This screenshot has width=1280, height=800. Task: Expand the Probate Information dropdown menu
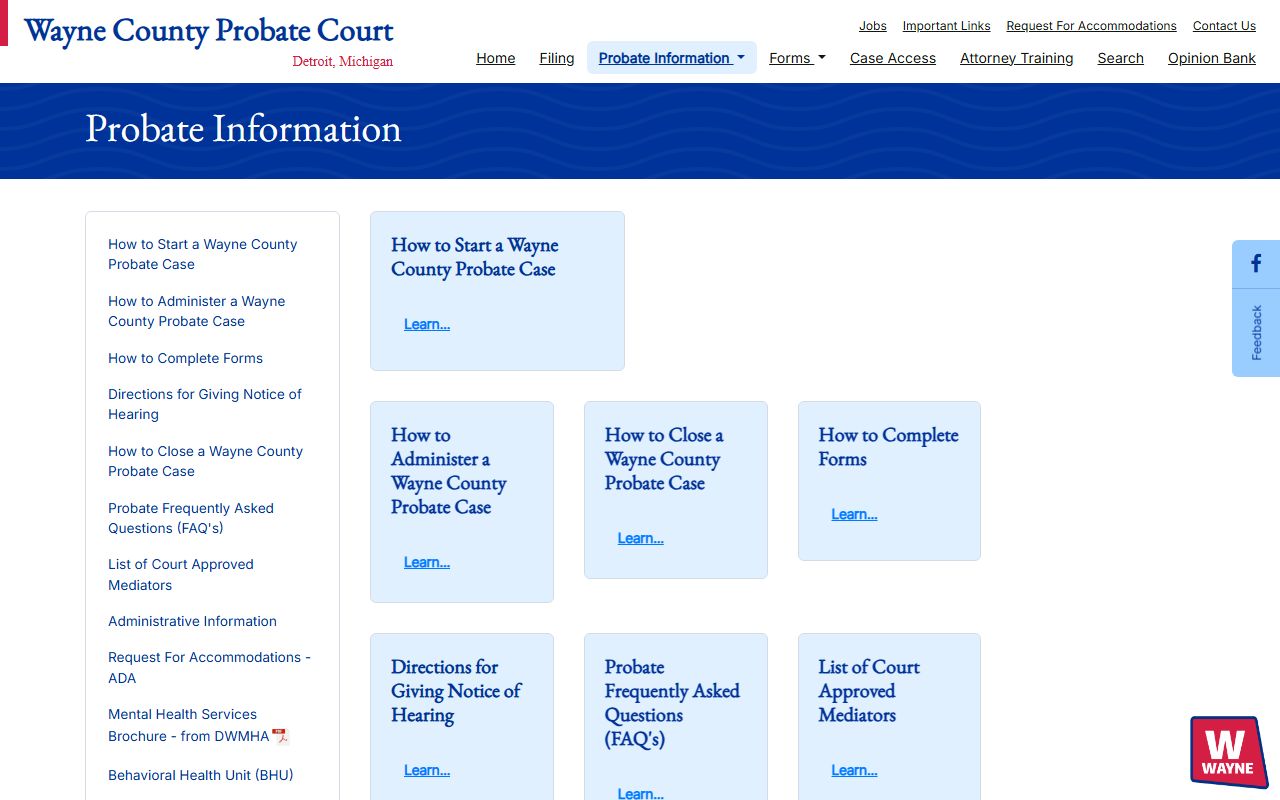(672, 58)
